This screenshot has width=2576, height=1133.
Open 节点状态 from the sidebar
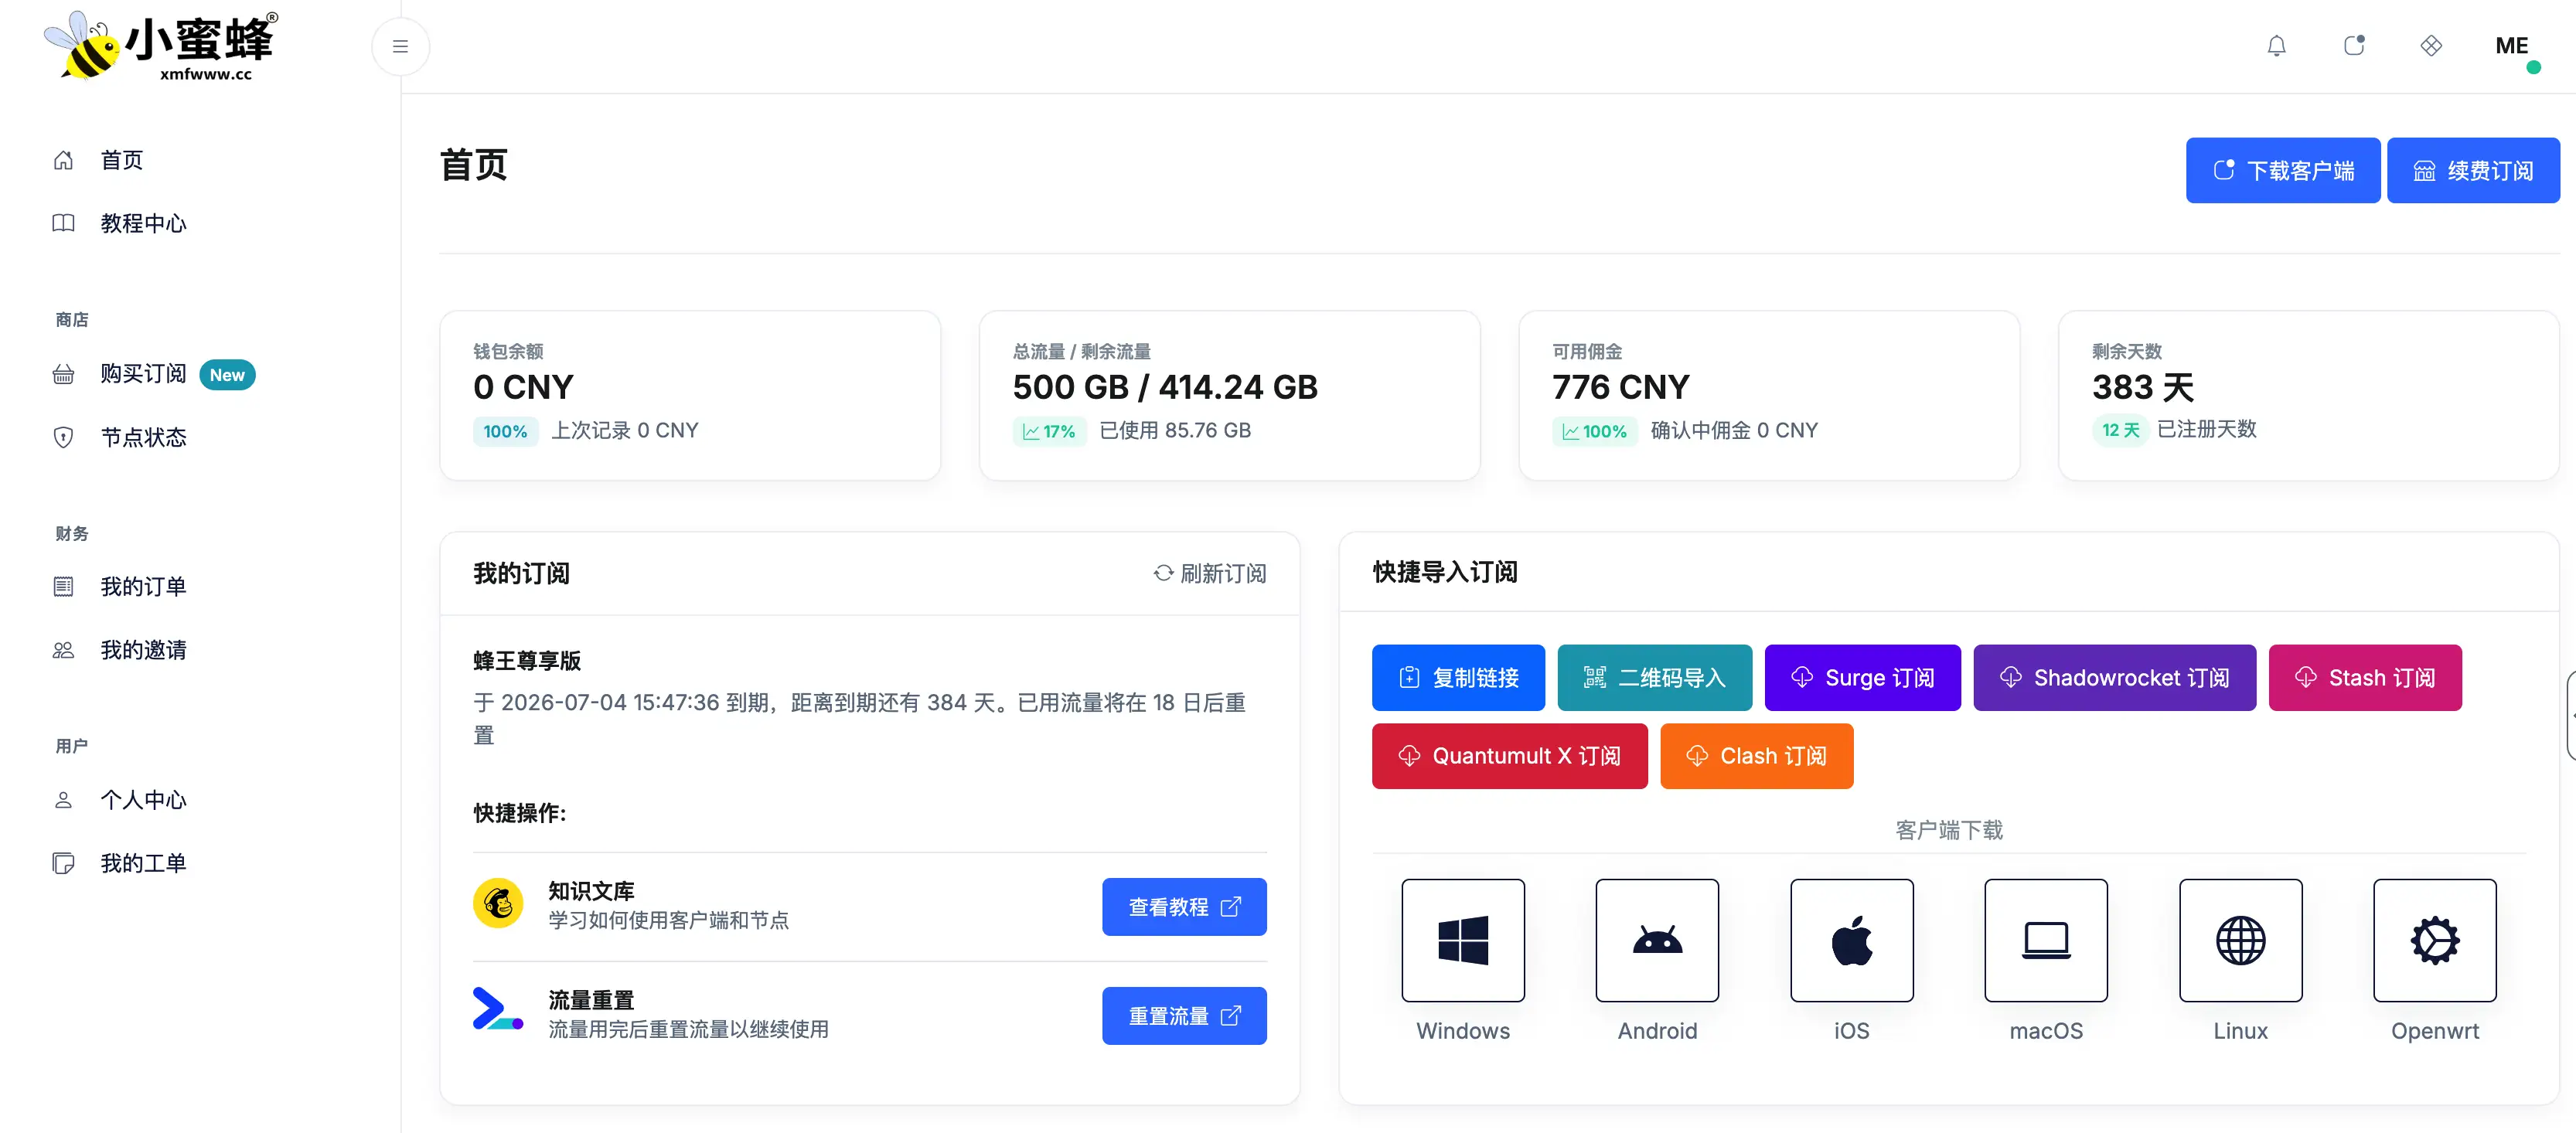[142, 437]
